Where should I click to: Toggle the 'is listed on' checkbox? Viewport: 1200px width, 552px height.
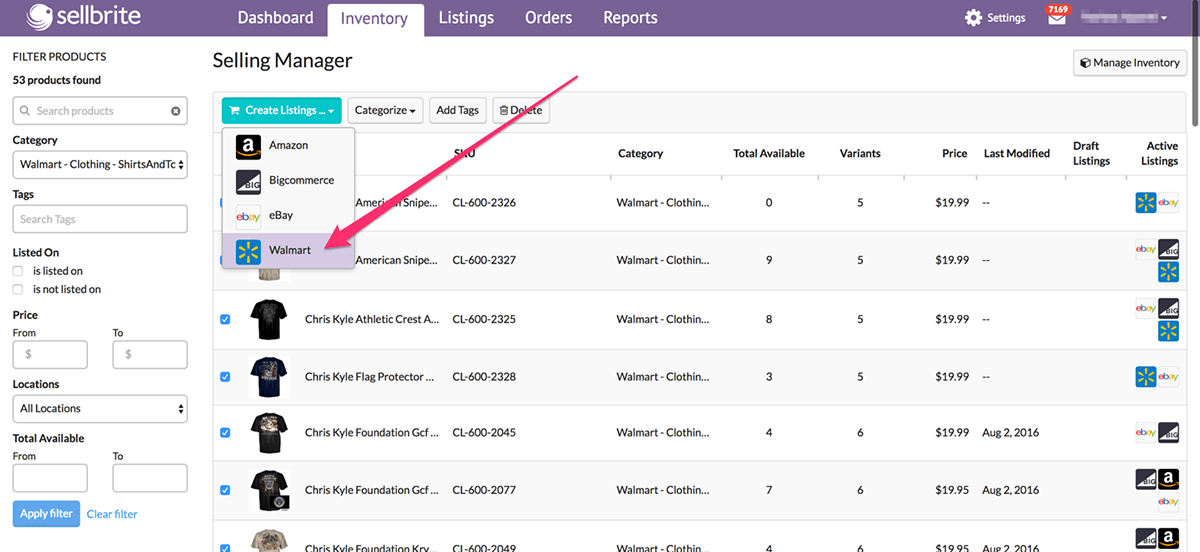coord(18,271)
